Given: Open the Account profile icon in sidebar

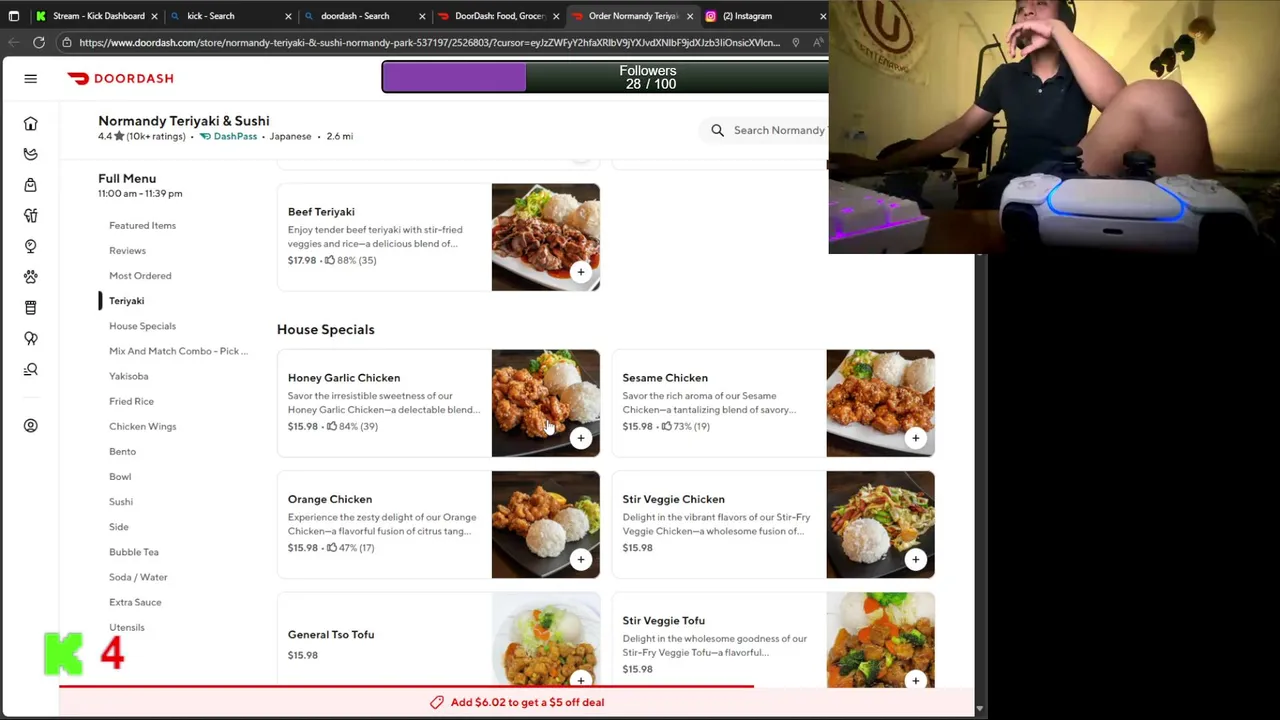Looking at the screenshot, I should click(30, 425).
